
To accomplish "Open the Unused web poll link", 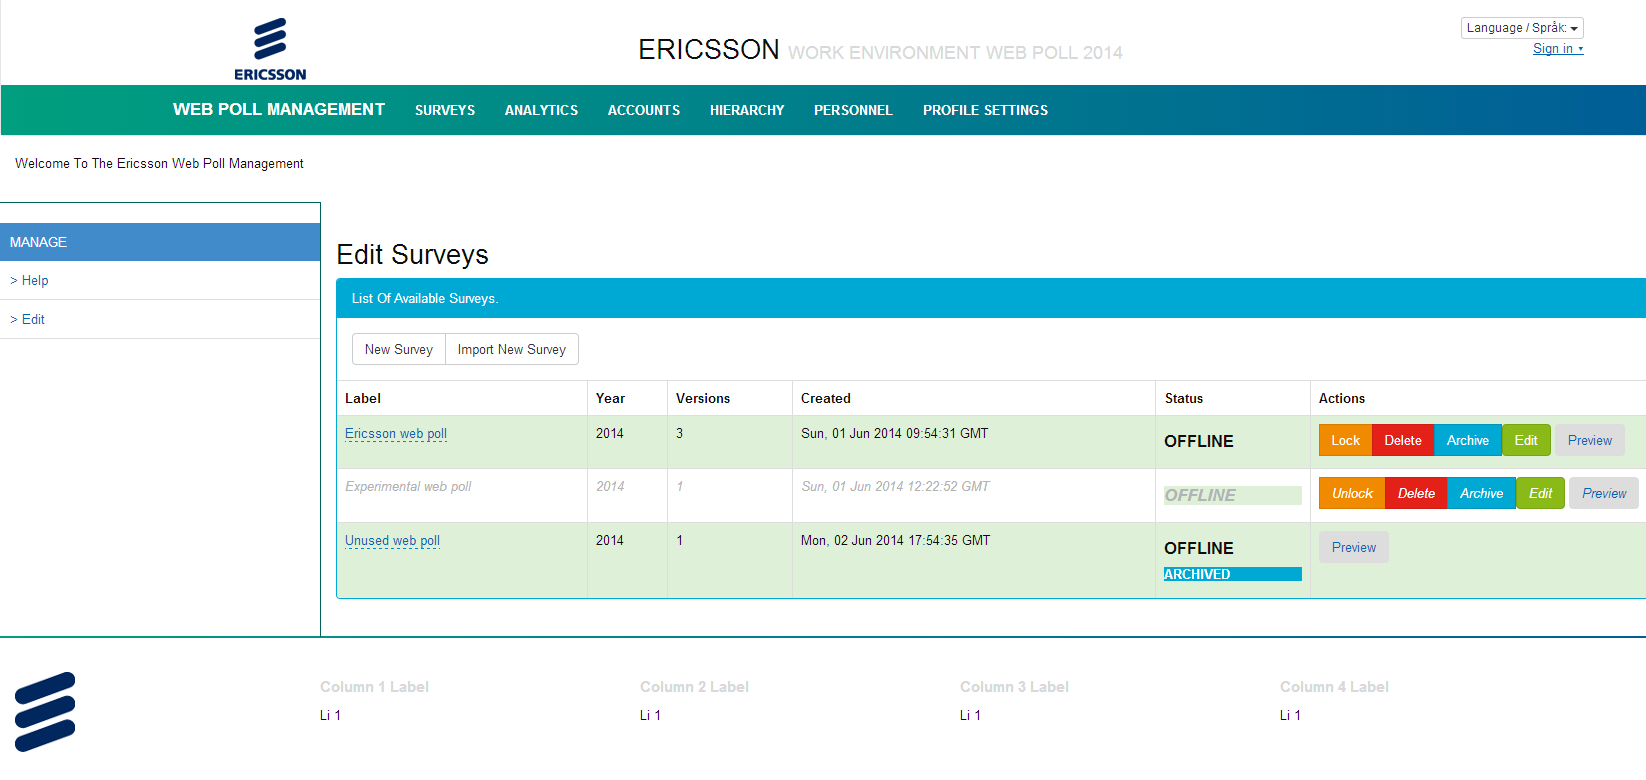I will click(x=392, y=541).
